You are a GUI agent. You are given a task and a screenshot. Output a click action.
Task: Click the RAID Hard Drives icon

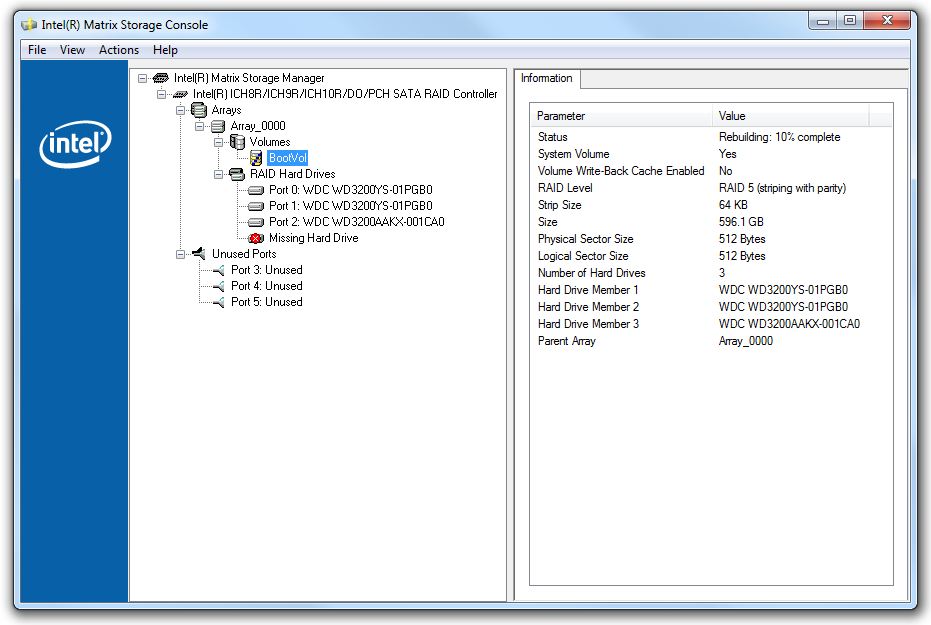point(237,174)
